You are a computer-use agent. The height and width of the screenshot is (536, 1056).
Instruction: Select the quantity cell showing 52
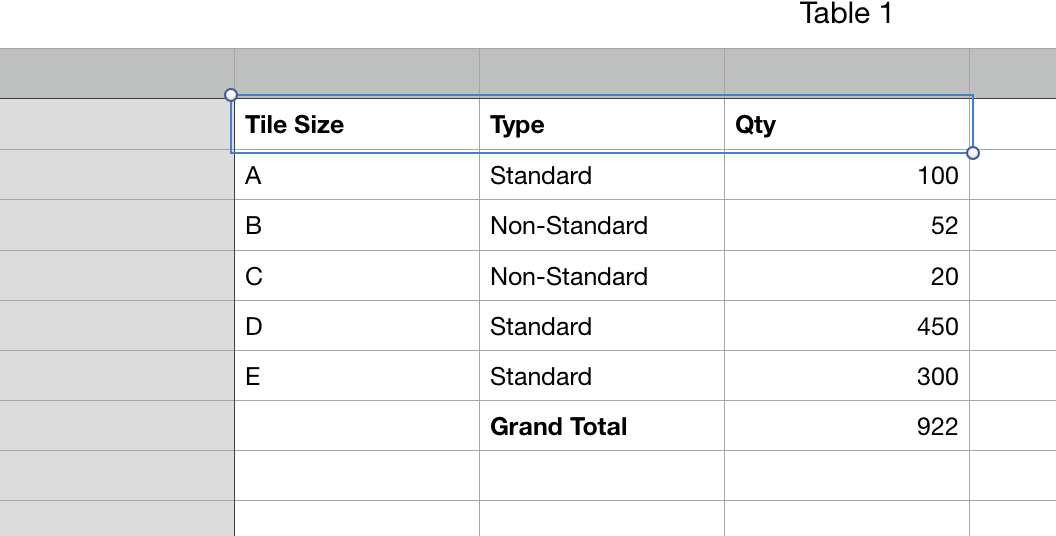(x=847, y=225)
